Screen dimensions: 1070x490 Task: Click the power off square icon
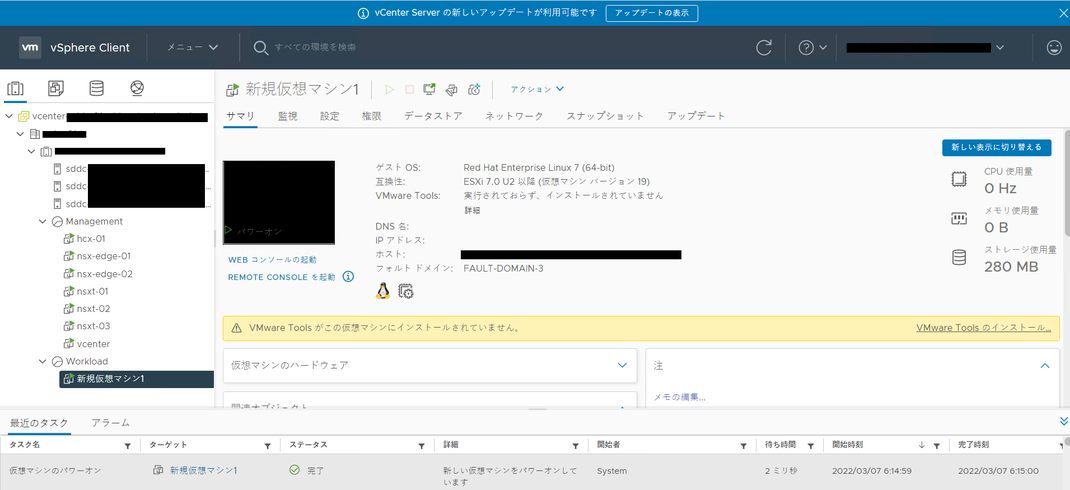click(409, 89)
